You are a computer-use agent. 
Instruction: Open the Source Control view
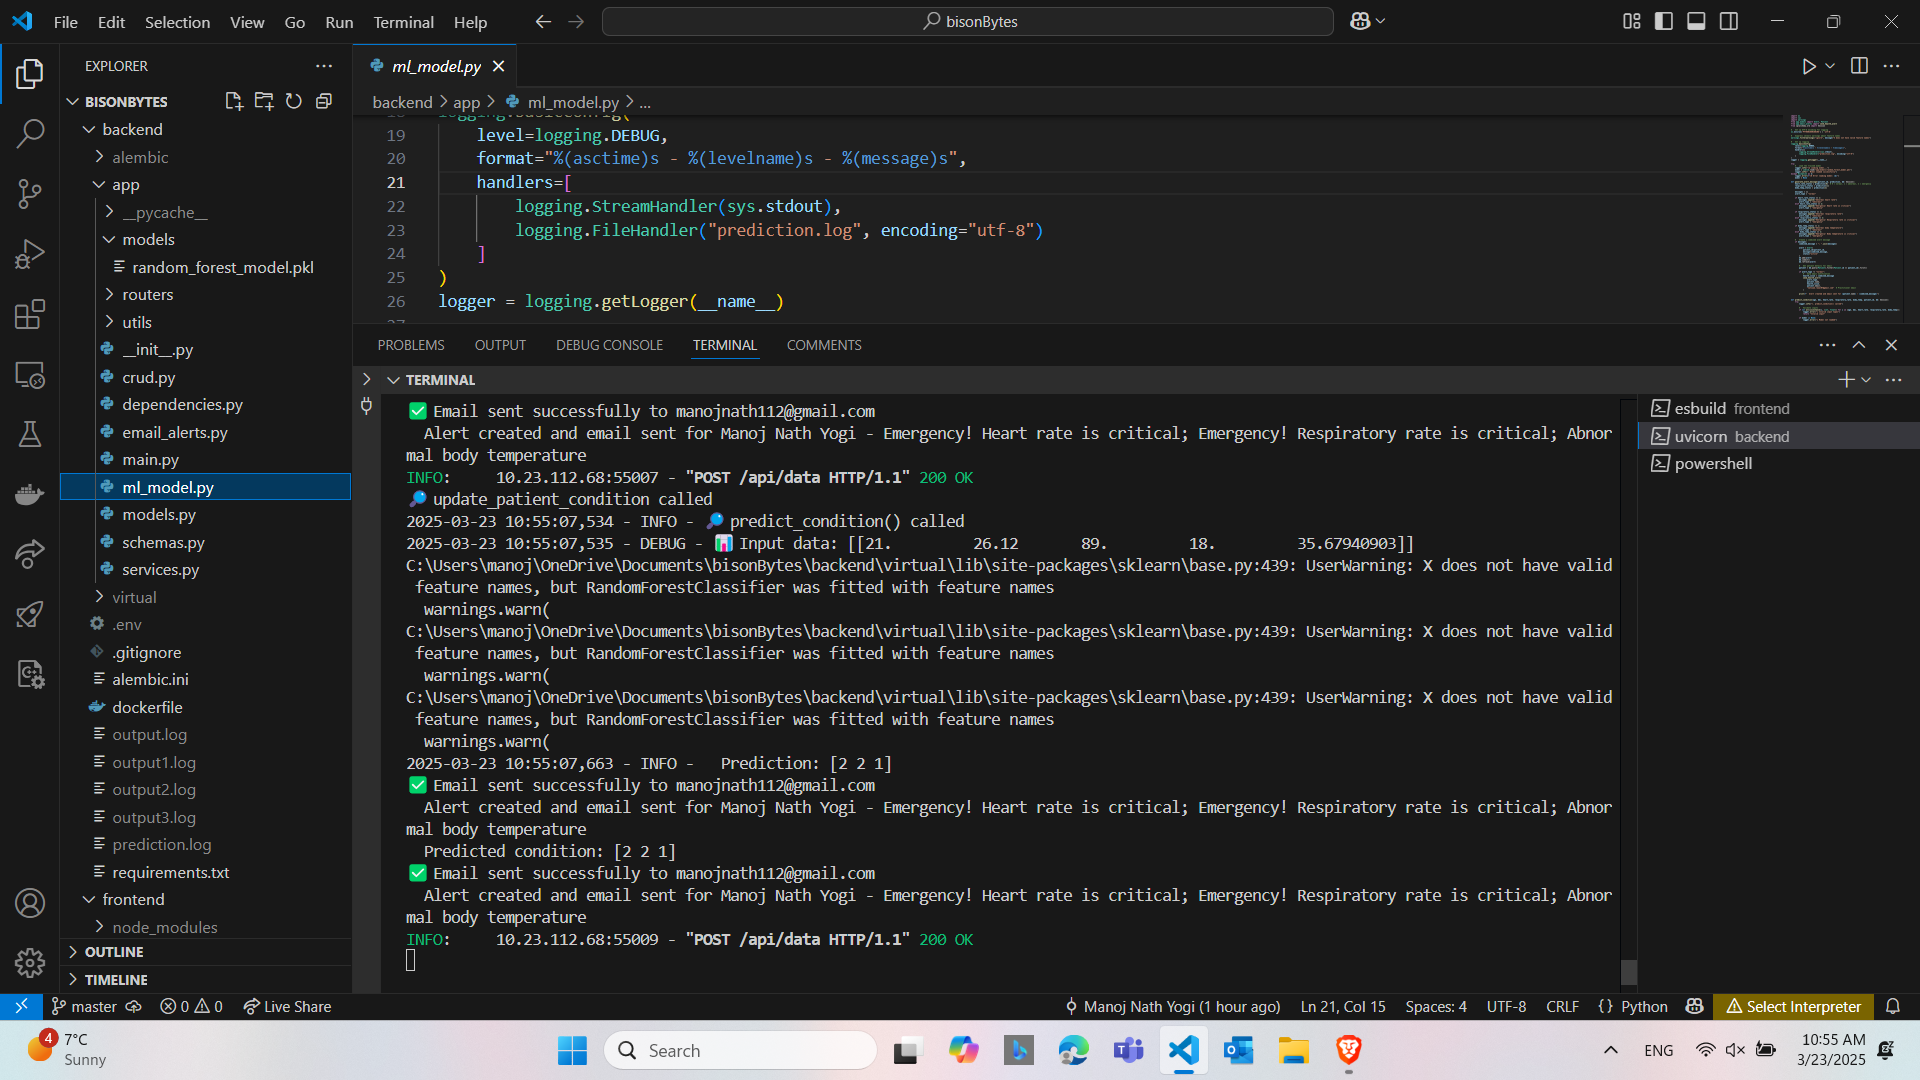(x=30, y=193)
